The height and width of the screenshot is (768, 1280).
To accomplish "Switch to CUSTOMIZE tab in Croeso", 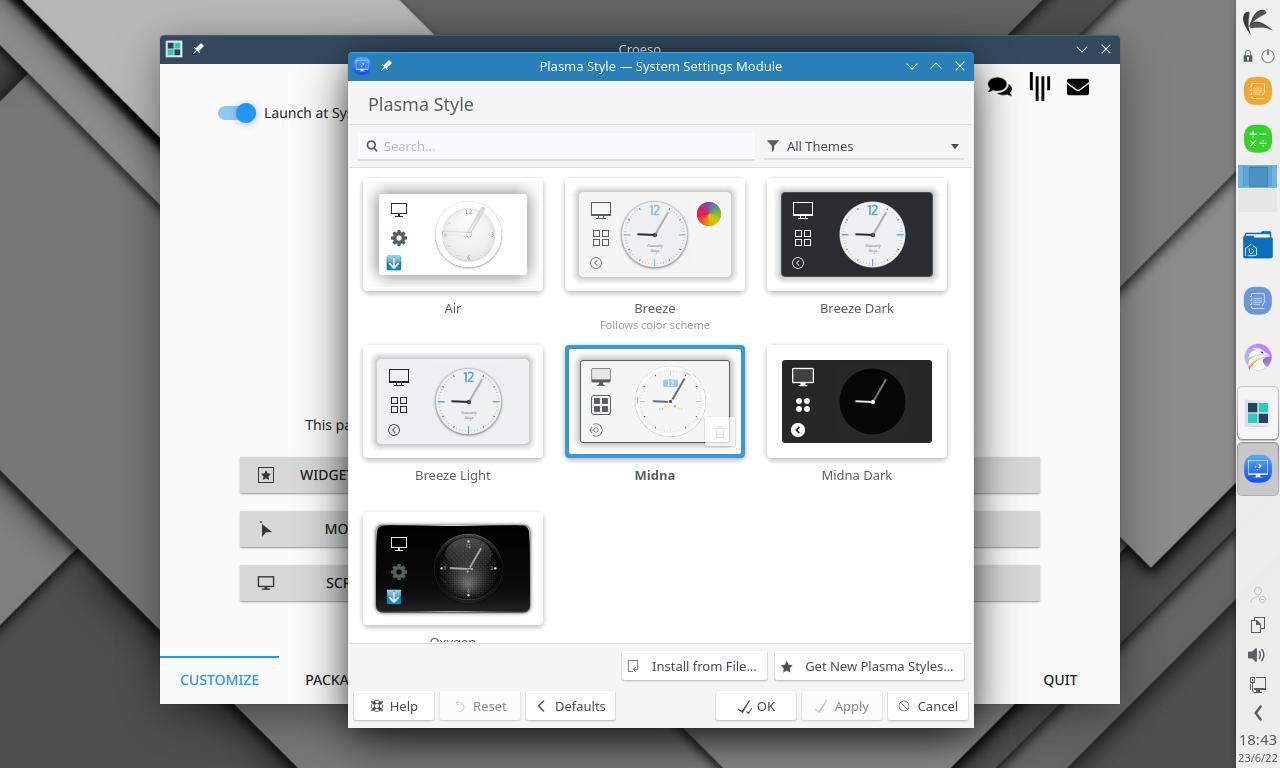I will [219, 680].
